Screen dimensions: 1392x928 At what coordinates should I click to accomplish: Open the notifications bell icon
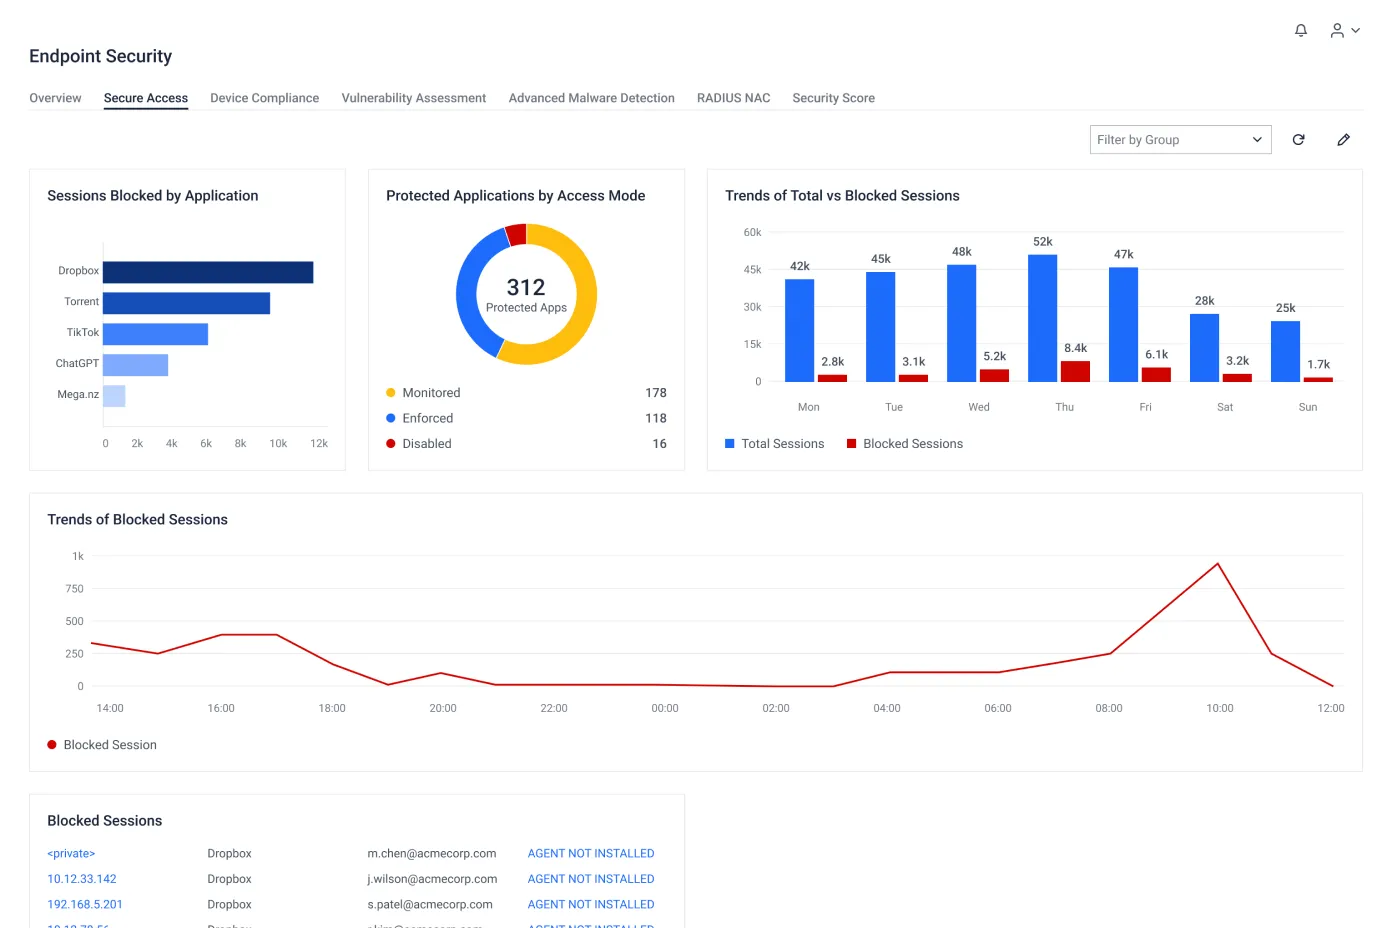point(1300,31)
